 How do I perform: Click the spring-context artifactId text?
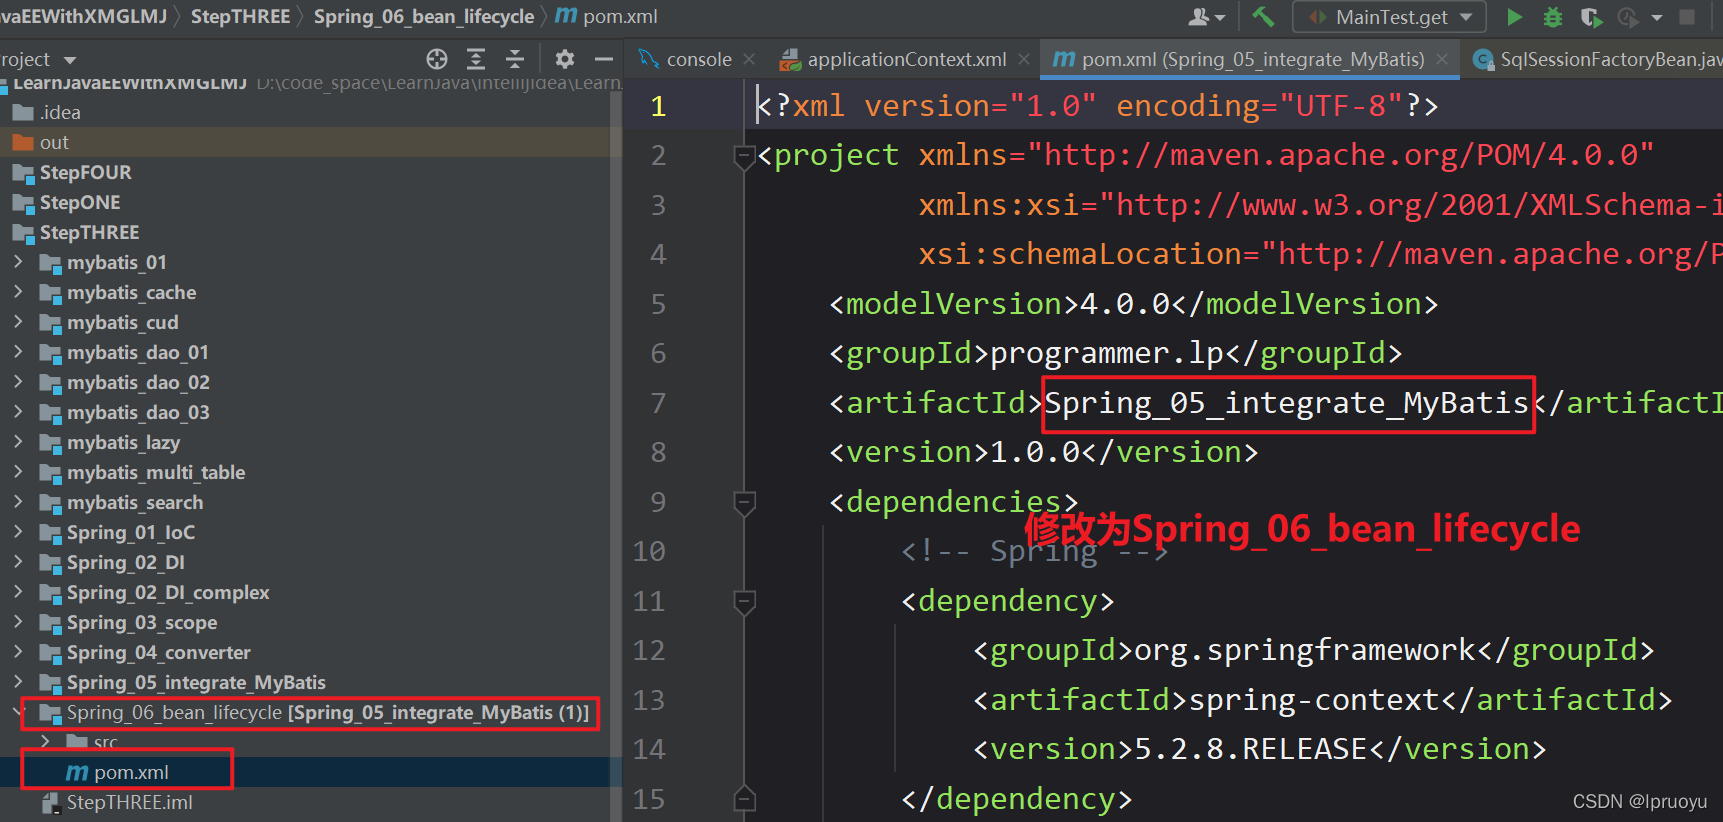[1315, 700]
